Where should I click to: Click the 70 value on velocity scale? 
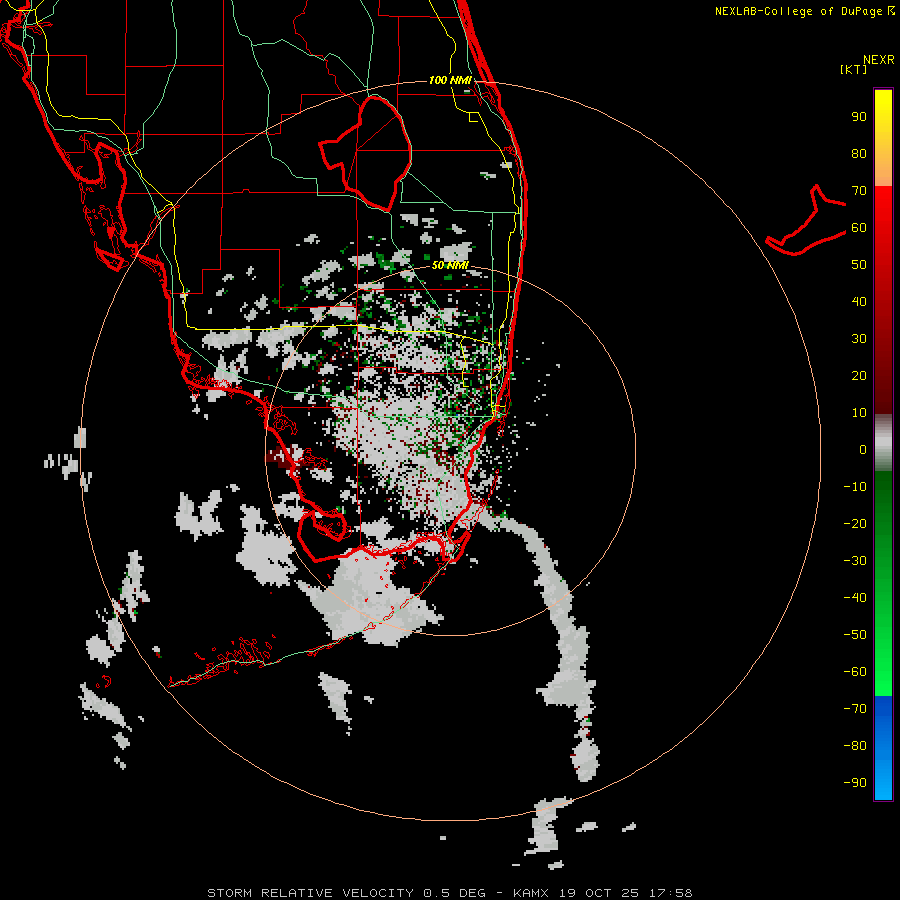point(859,191)
